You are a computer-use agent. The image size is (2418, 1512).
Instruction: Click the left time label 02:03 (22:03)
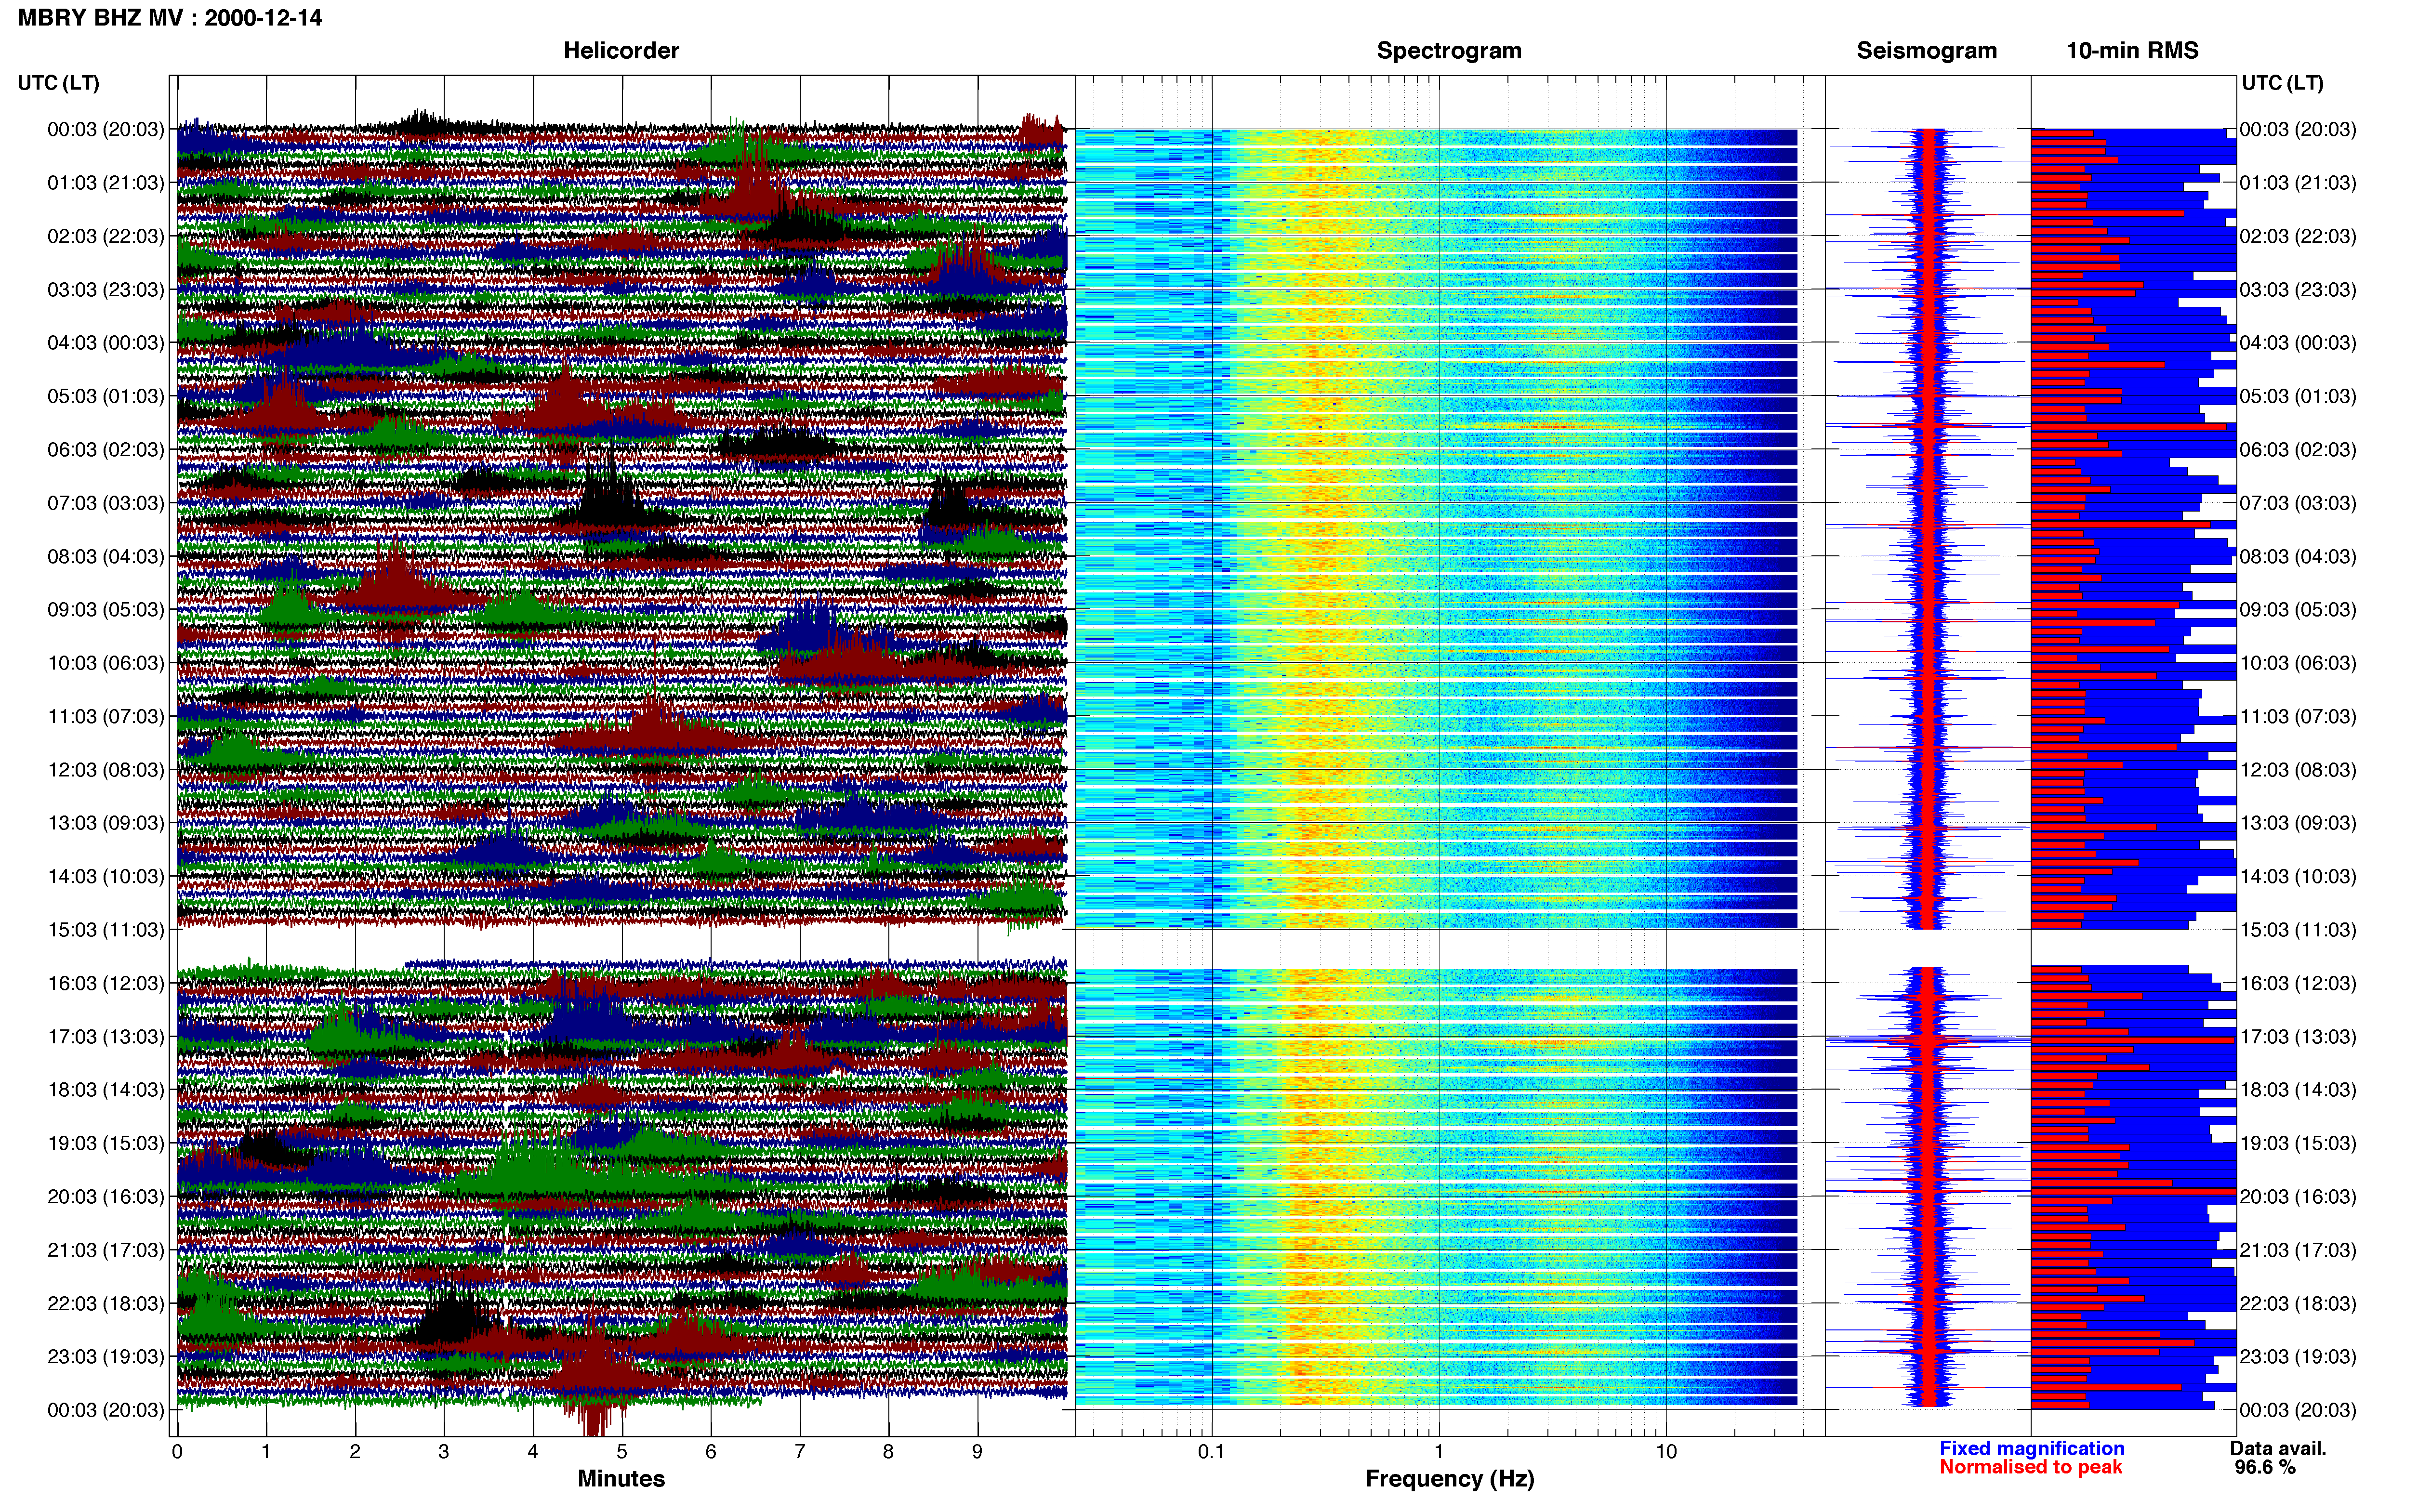(x=106, y=236)
